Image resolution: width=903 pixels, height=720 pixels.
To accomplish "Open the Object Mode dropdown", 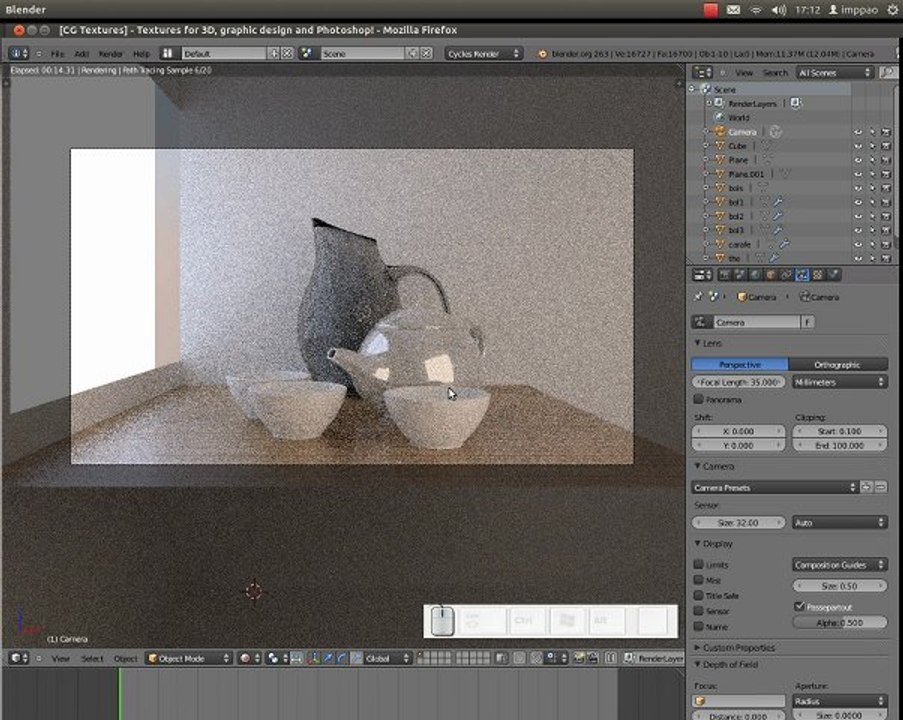I will 188,658.
